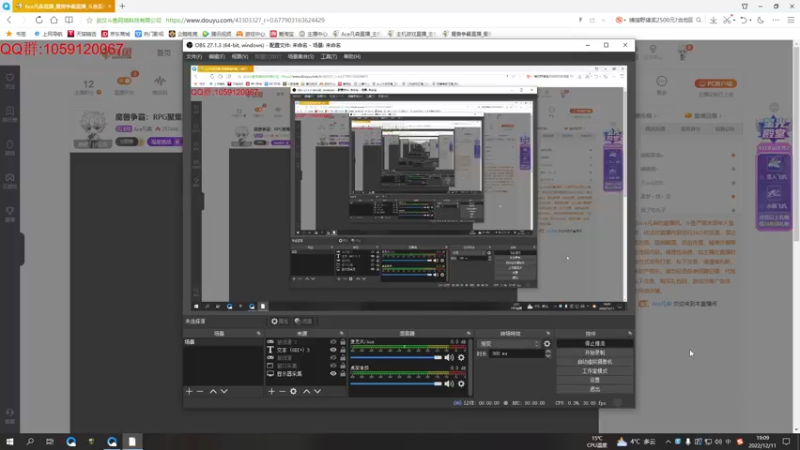The width and height of the screenshot is (800, 450).
Task: Toggle lock on the 显示器采集 source
Action: (x=343, y=374)
